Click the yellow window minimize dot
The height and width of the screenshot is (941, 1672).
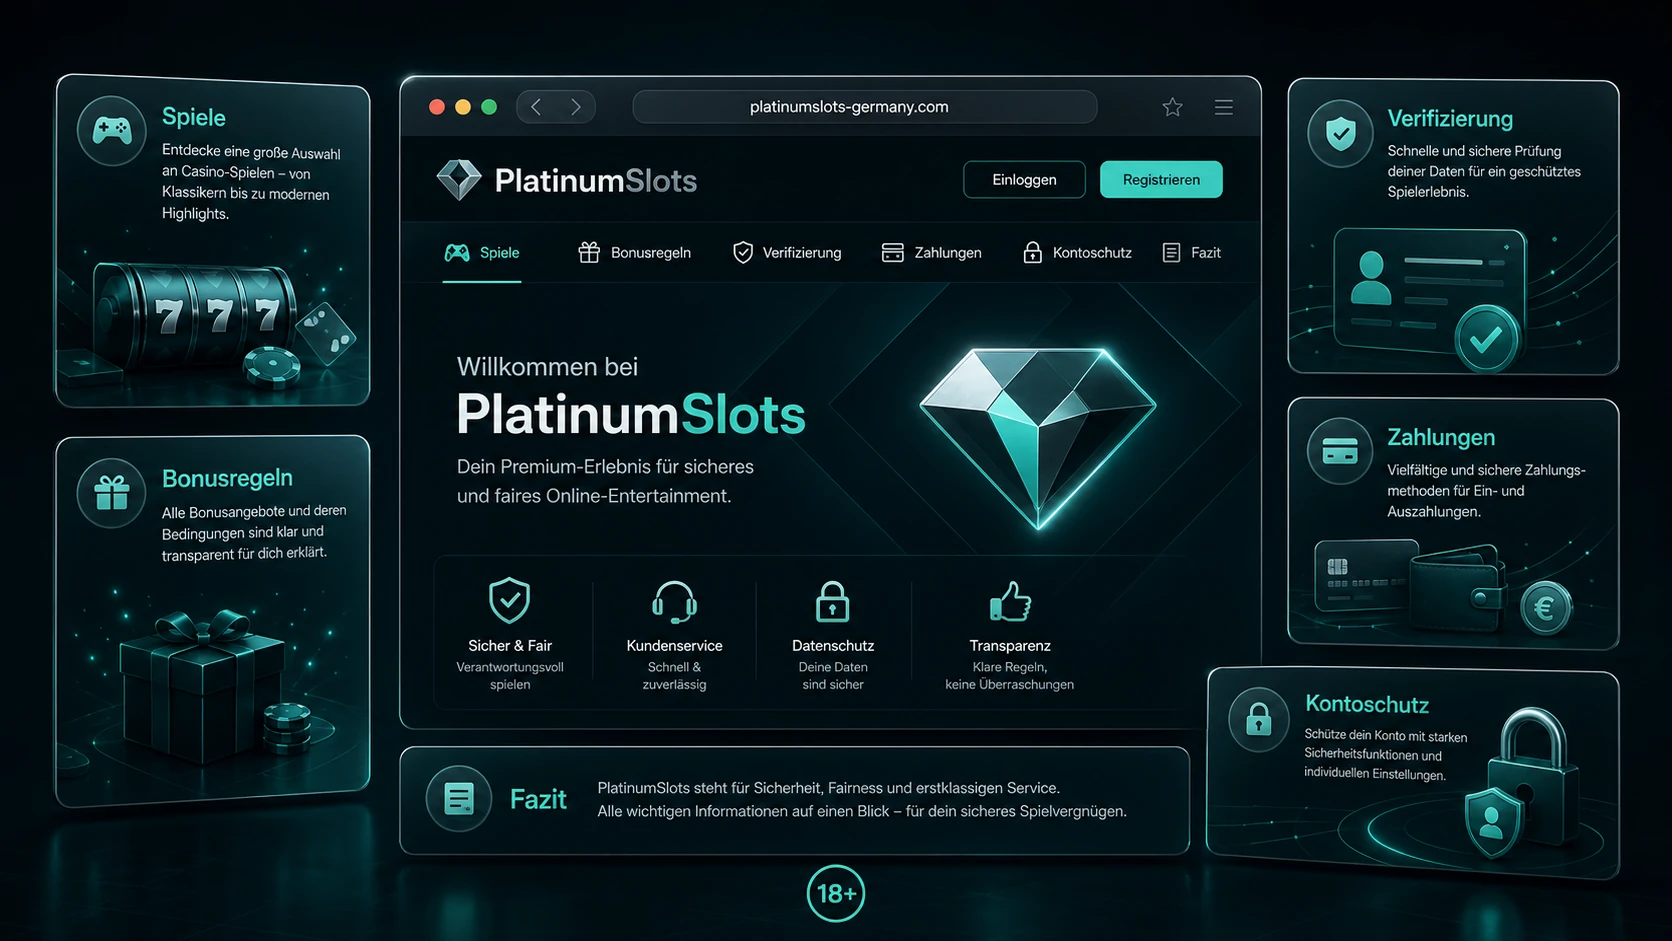(463, 107)
